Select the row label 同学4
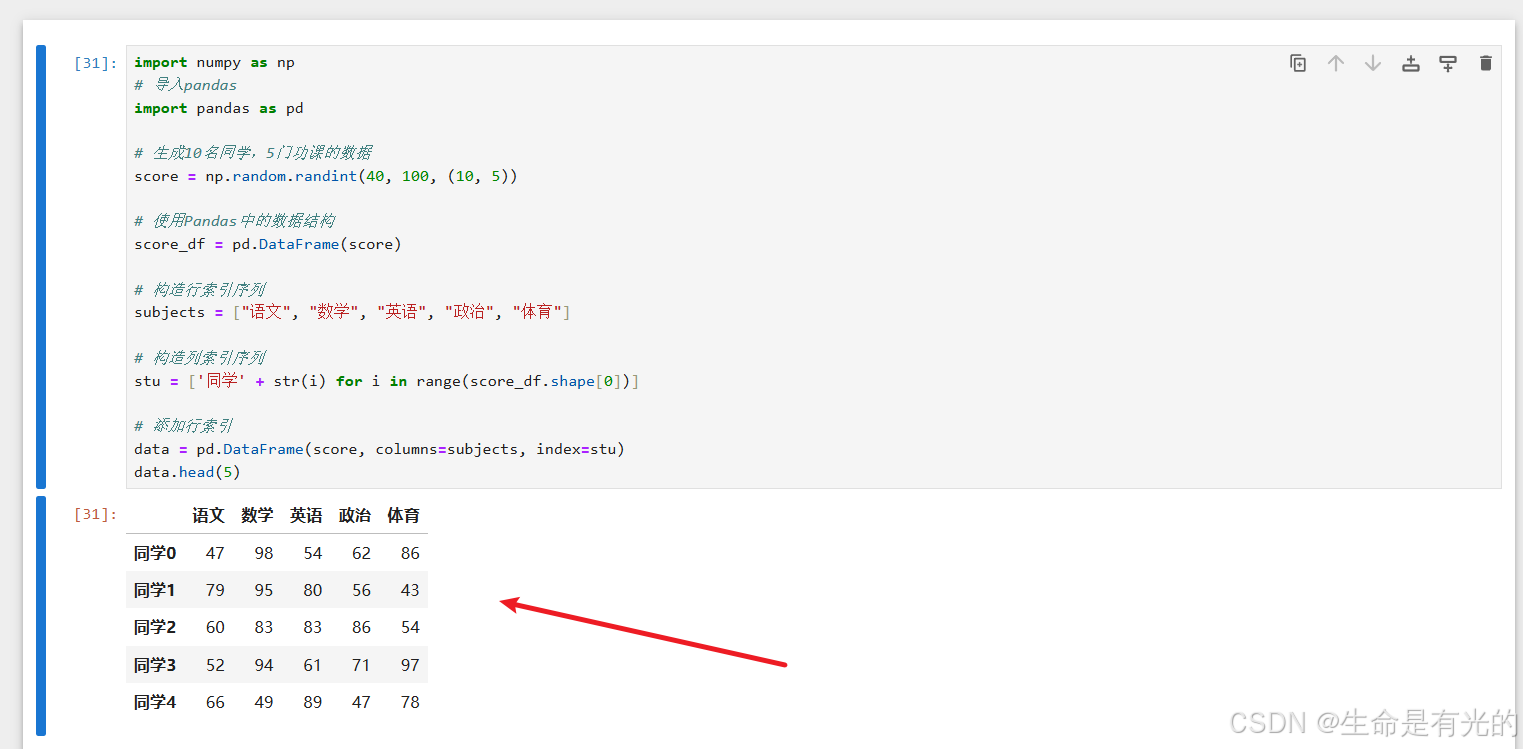The image size is (1523, 749). coord(155,702)
